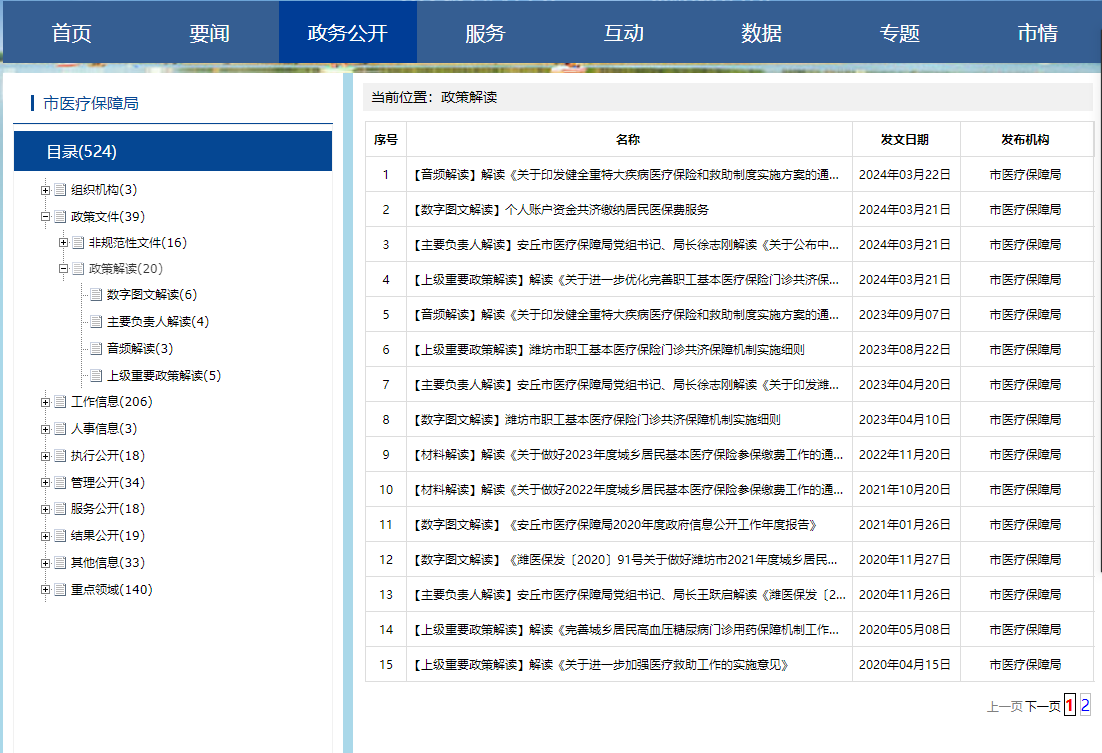Viewport: 1102px width, 753px height.
Task: Select page 1 in the pagination
Action: coord(1070,704)
